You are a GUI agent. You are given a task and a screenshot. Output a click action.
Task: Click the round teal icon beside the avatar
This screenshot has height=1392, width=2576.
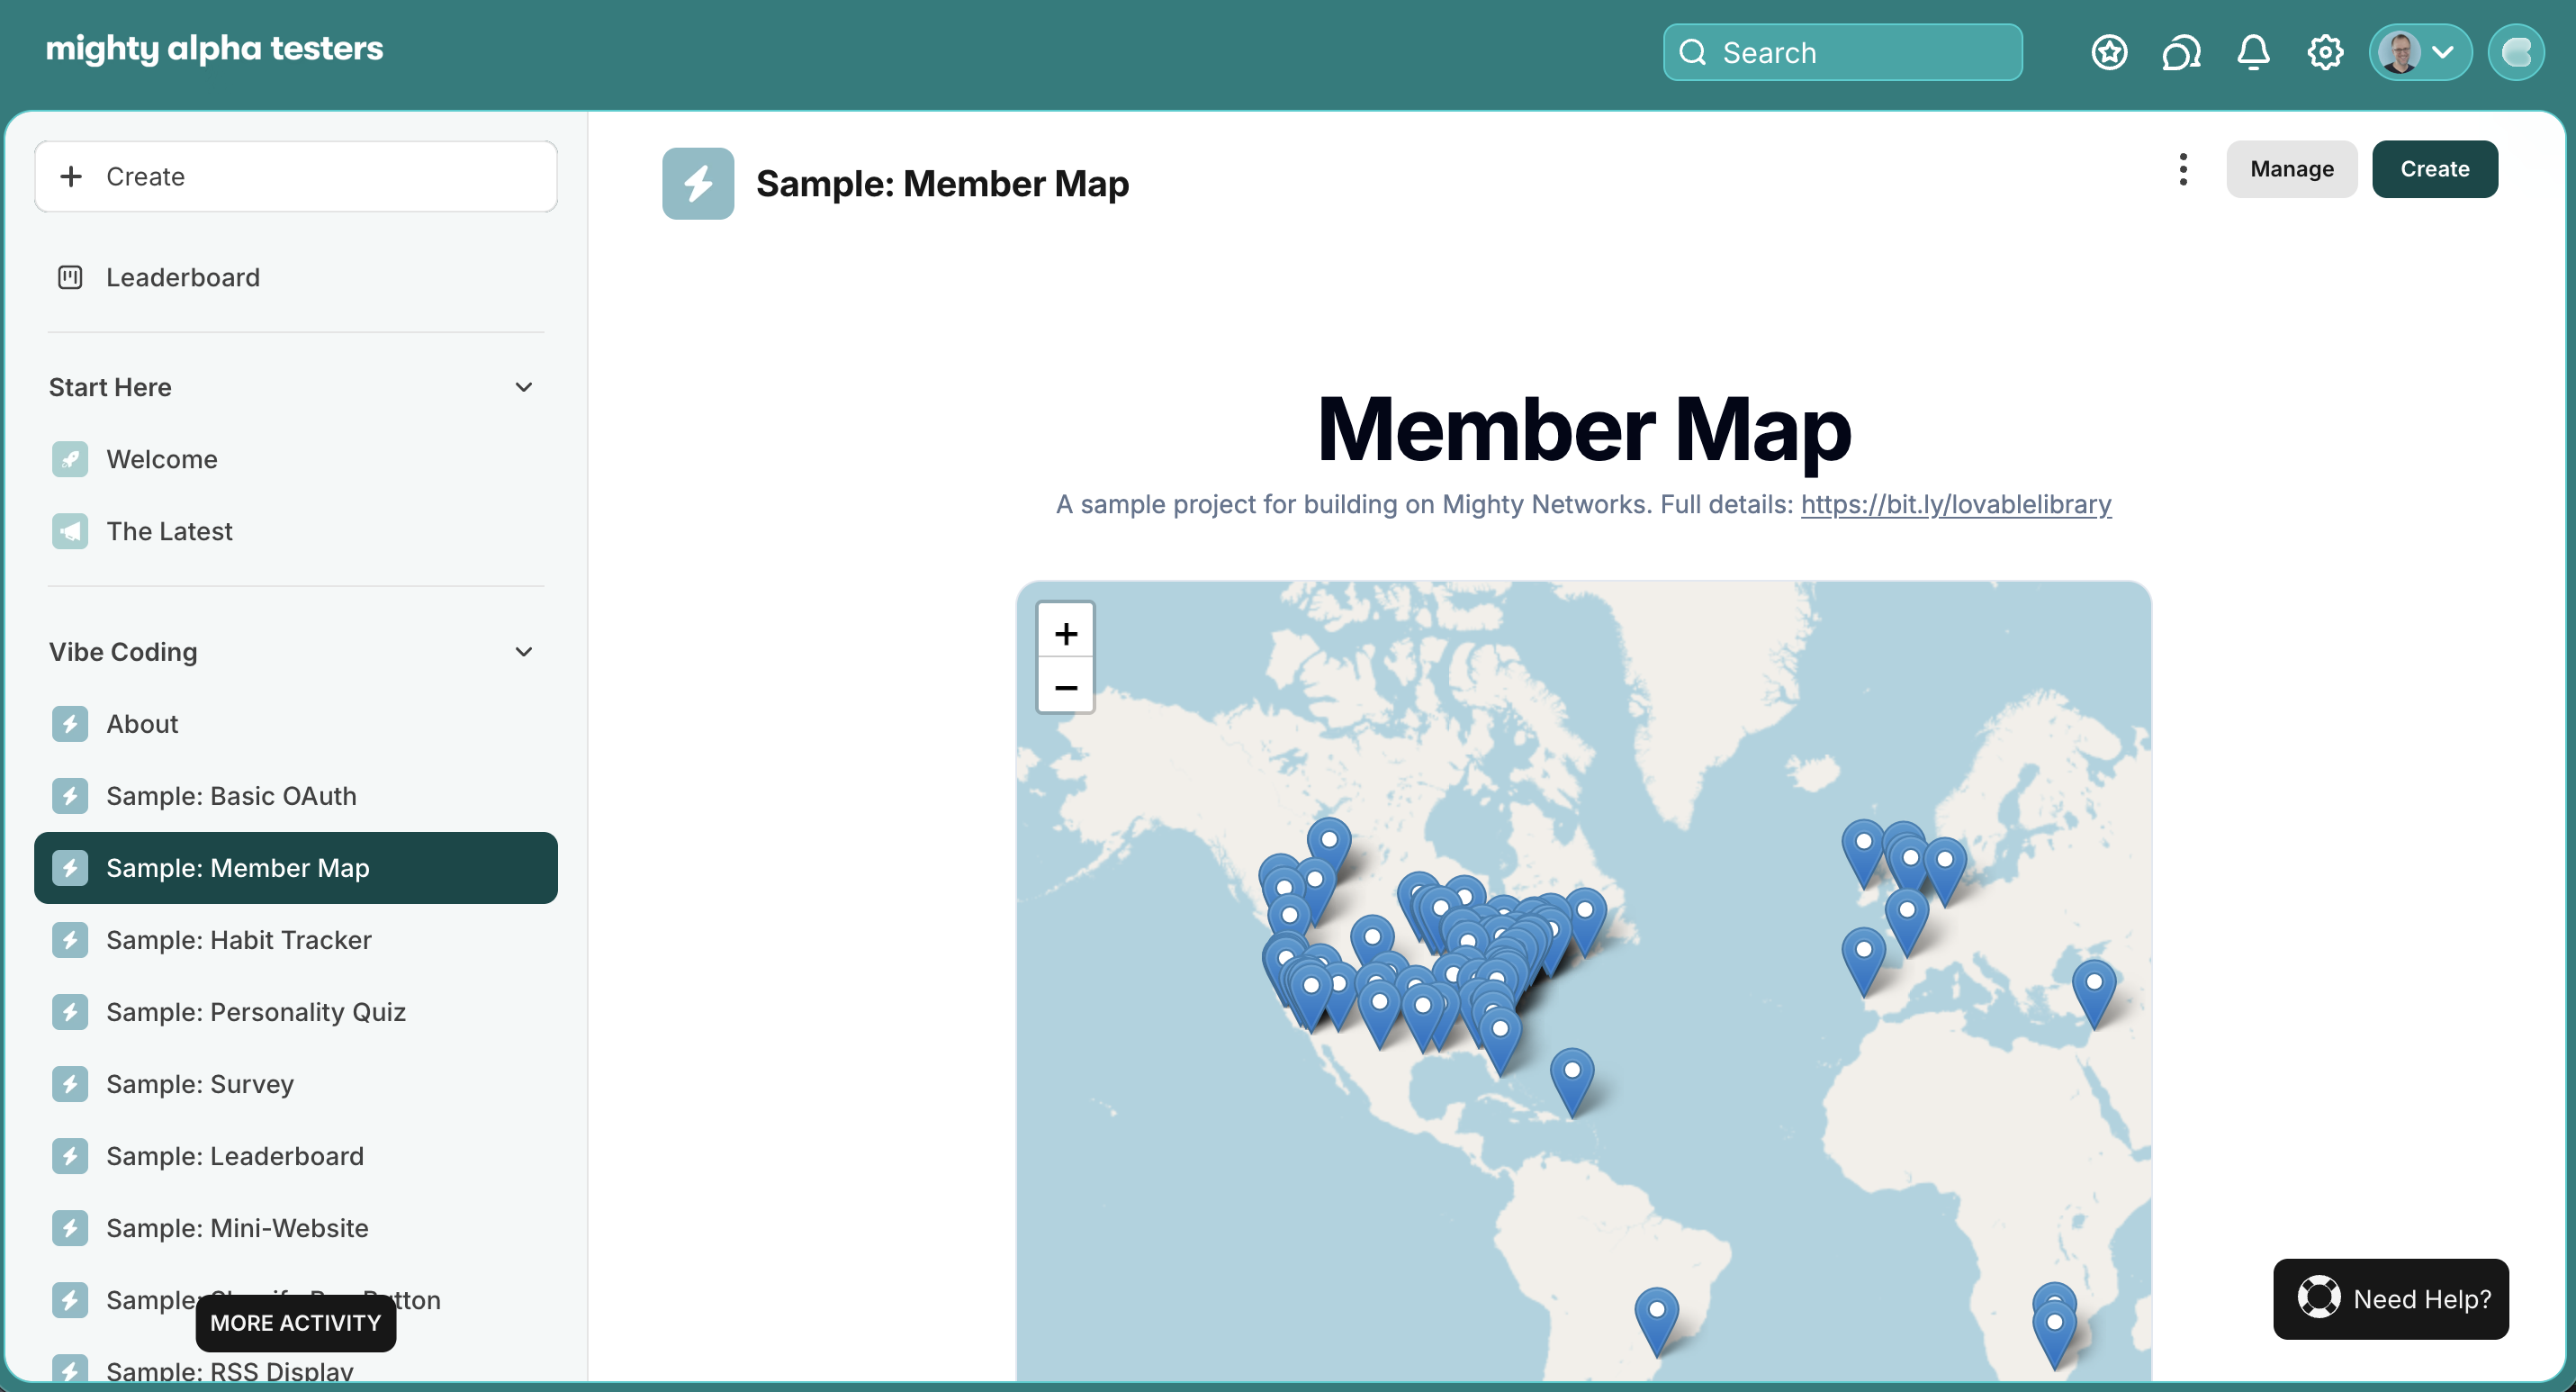coord(2516,52)
